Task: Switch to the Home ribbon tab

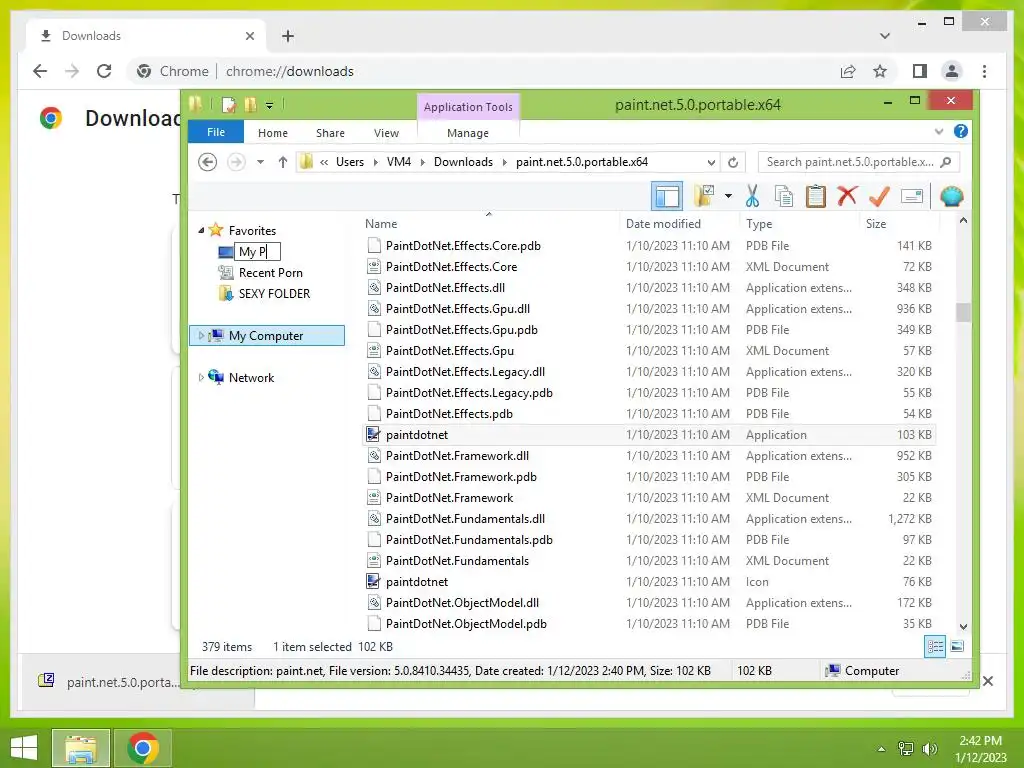Action: coord(272,133)
